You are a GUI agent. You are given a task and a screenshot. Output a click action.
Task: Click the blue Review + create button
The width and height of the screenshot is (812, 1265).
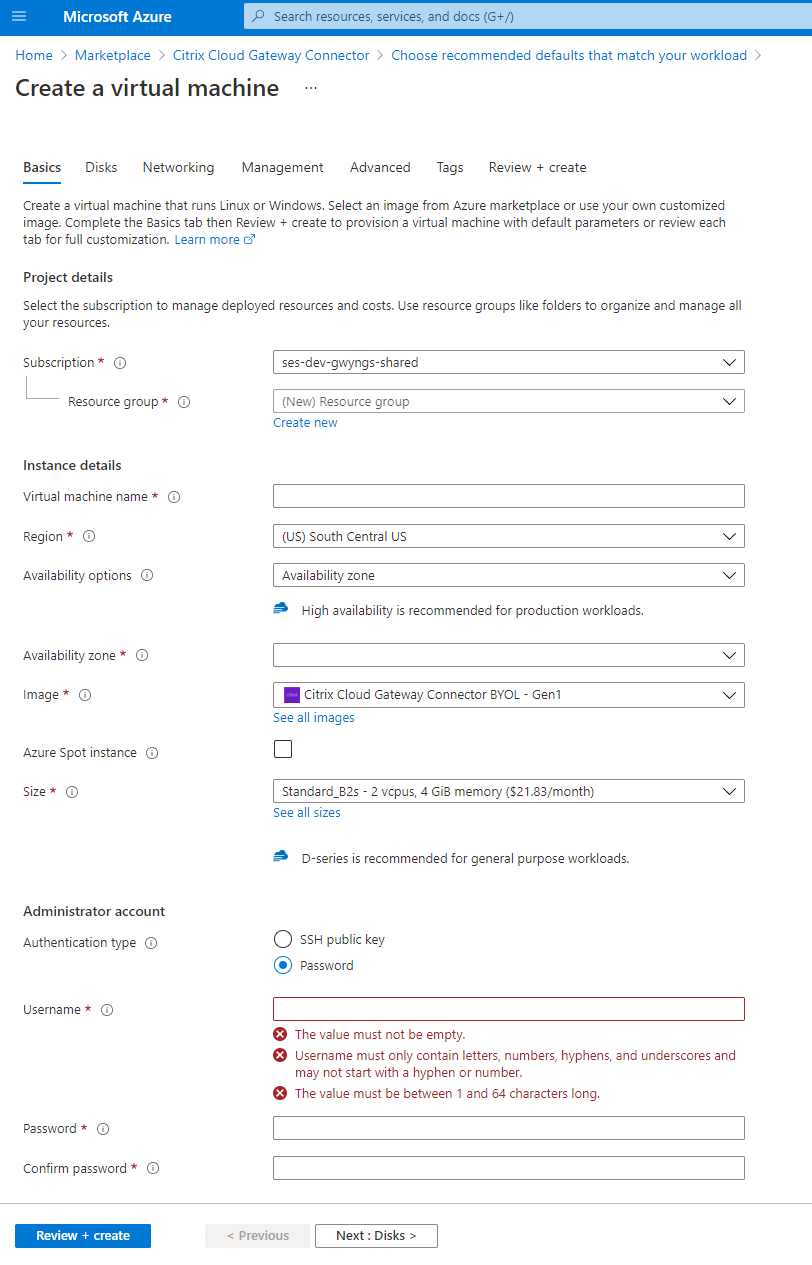tap(83, 1236)
